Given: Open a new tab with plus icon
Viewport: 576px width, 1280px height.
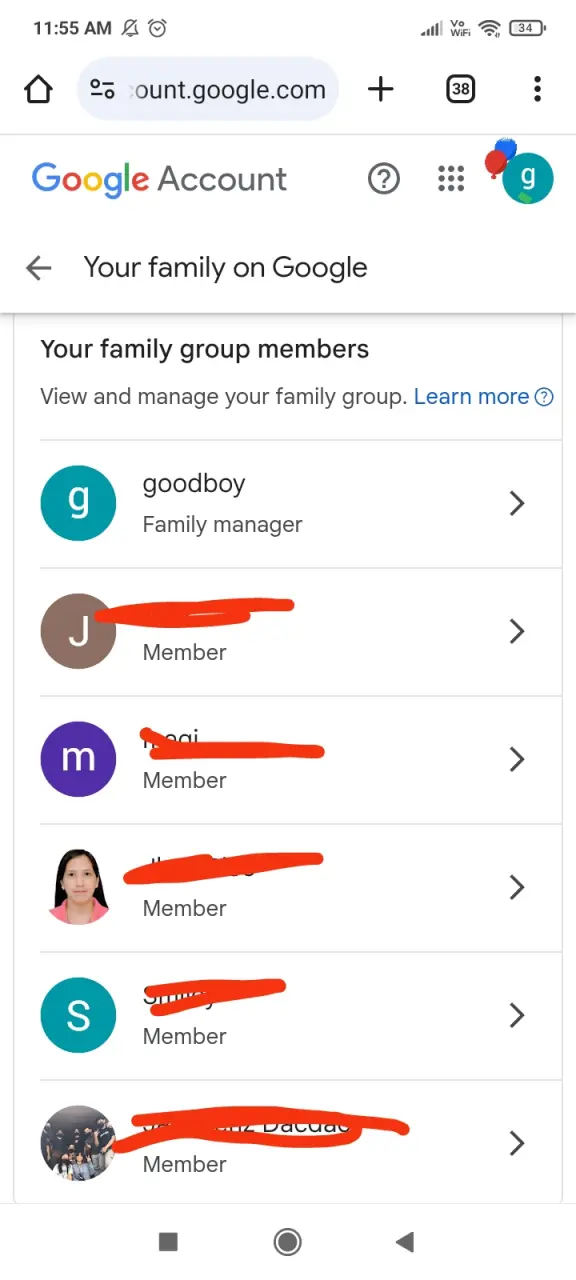Looking at the screenshot, I should pyautogui.click(x=381, y=89).
